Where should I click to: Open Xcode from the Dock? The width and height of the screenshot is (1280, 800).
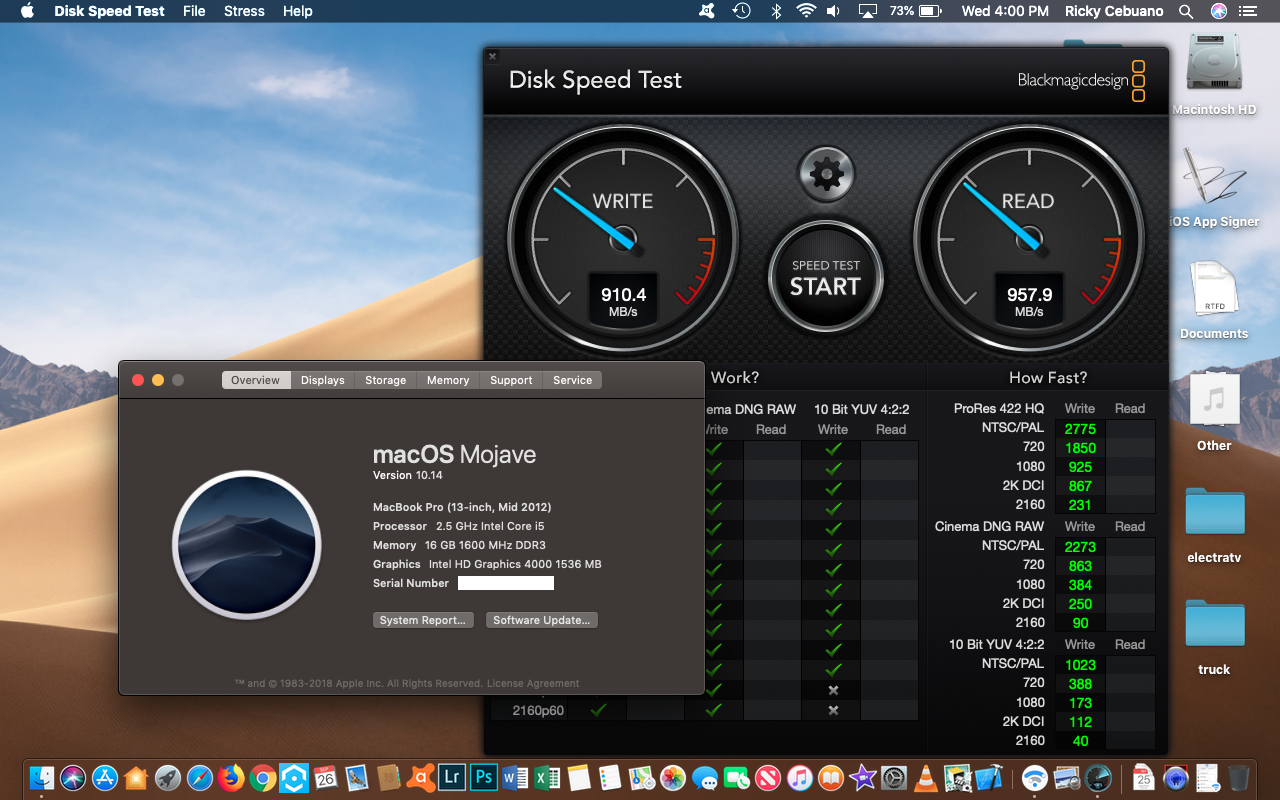[x=989, y=777]
